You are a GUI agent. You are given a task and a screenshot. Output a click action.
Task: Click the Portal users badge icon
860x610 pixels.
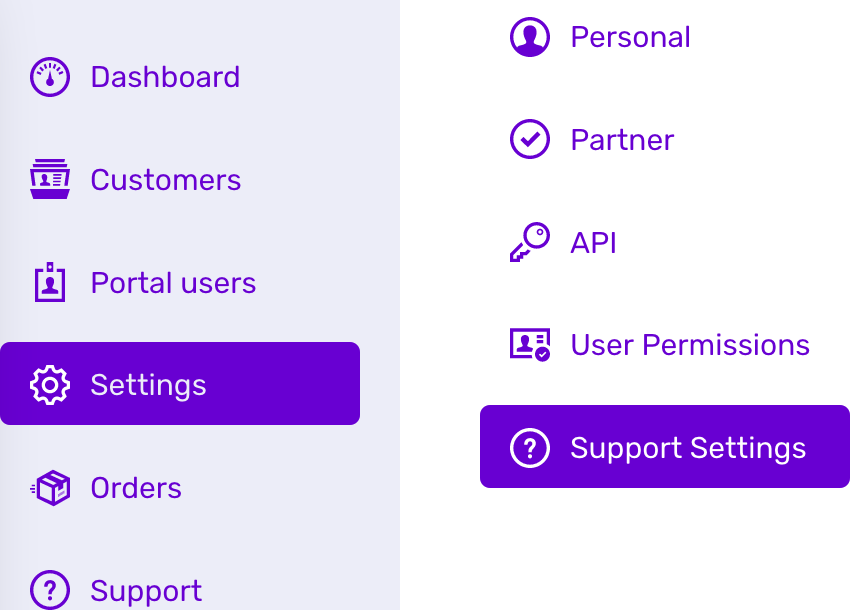[x=50, y=283]
